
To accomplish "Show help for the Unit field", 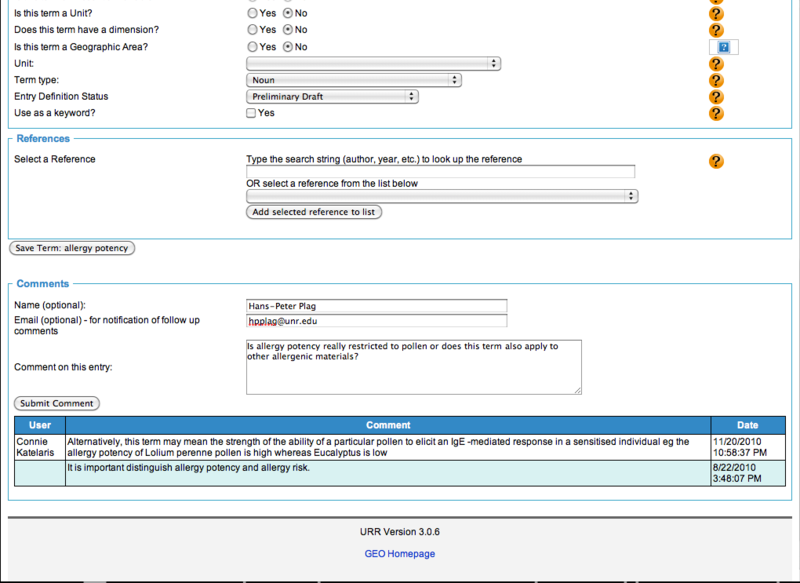I will (716, 64).
